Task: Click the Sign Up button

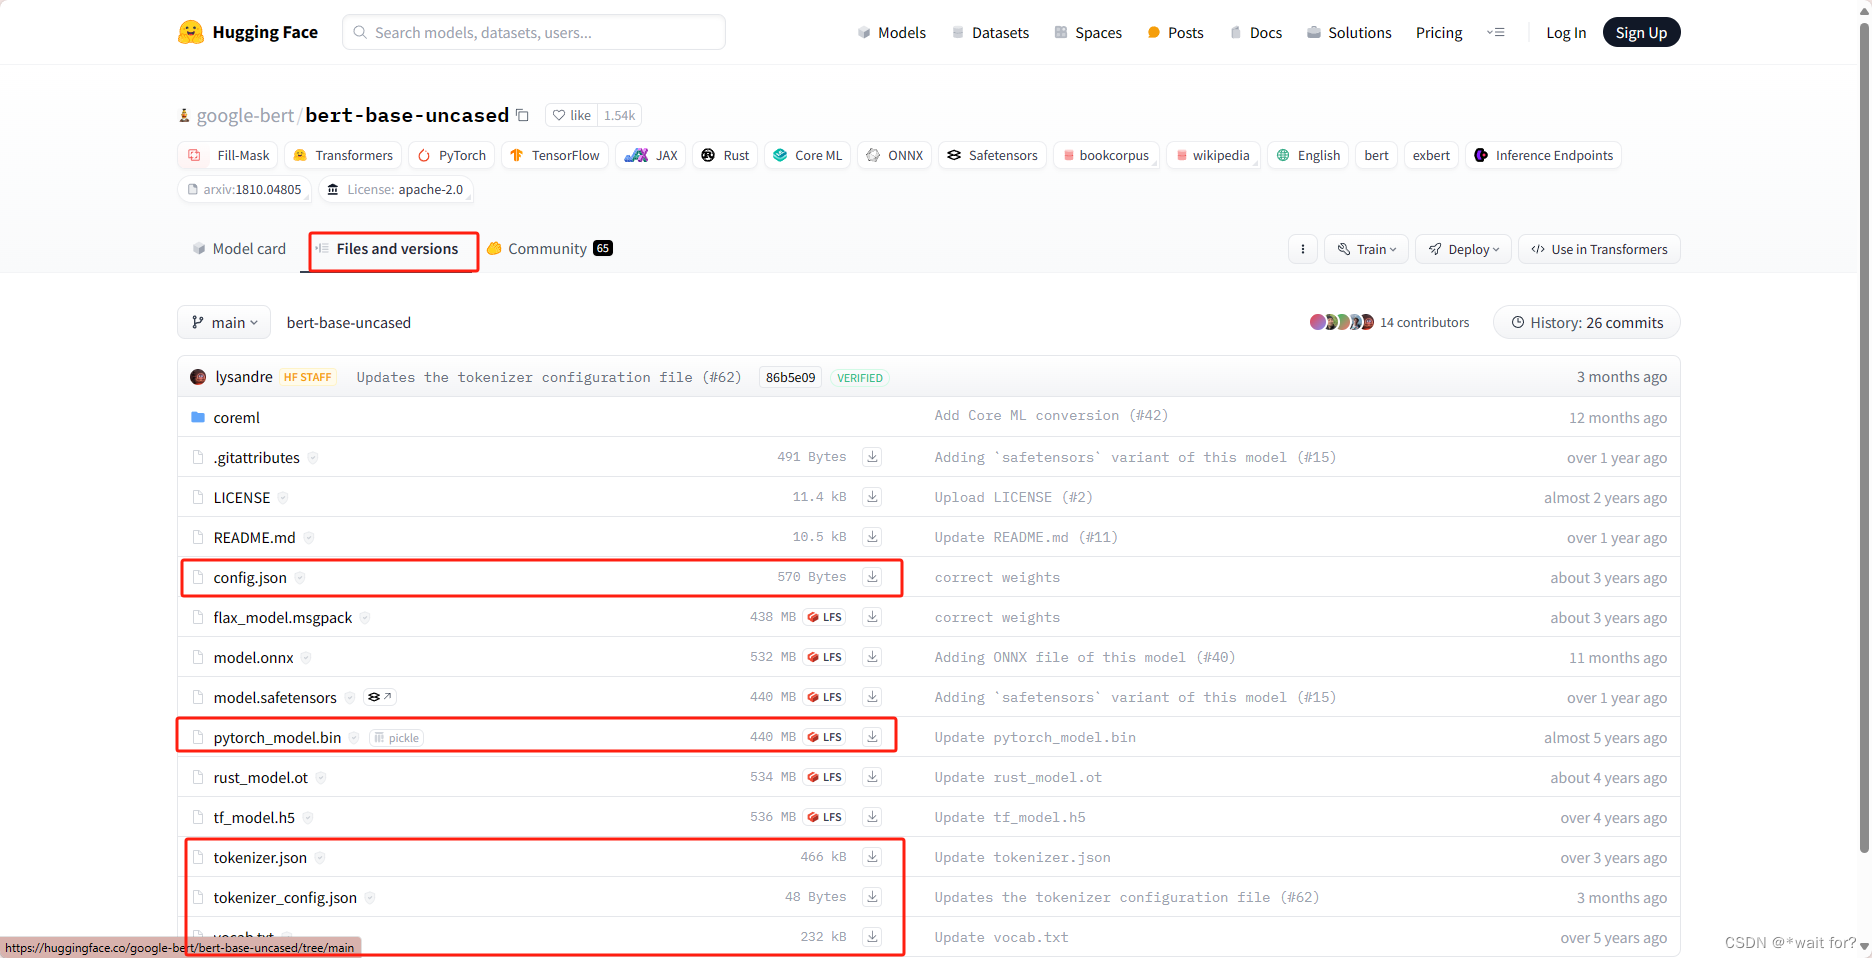Action: pos(1640,32)
